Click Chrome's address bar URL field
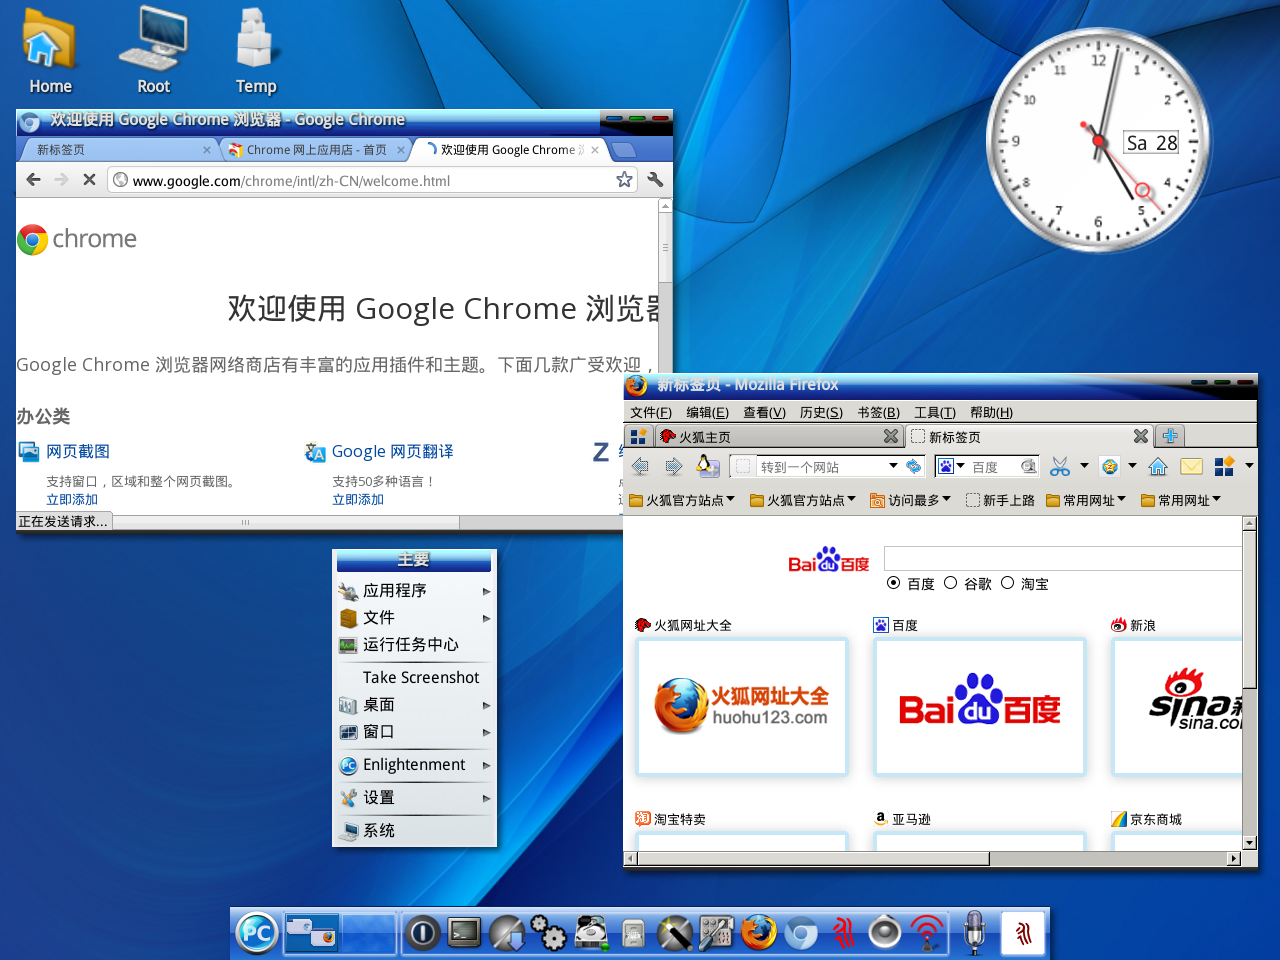Screen dimensions: 1280x960 [x=370, y=181]
